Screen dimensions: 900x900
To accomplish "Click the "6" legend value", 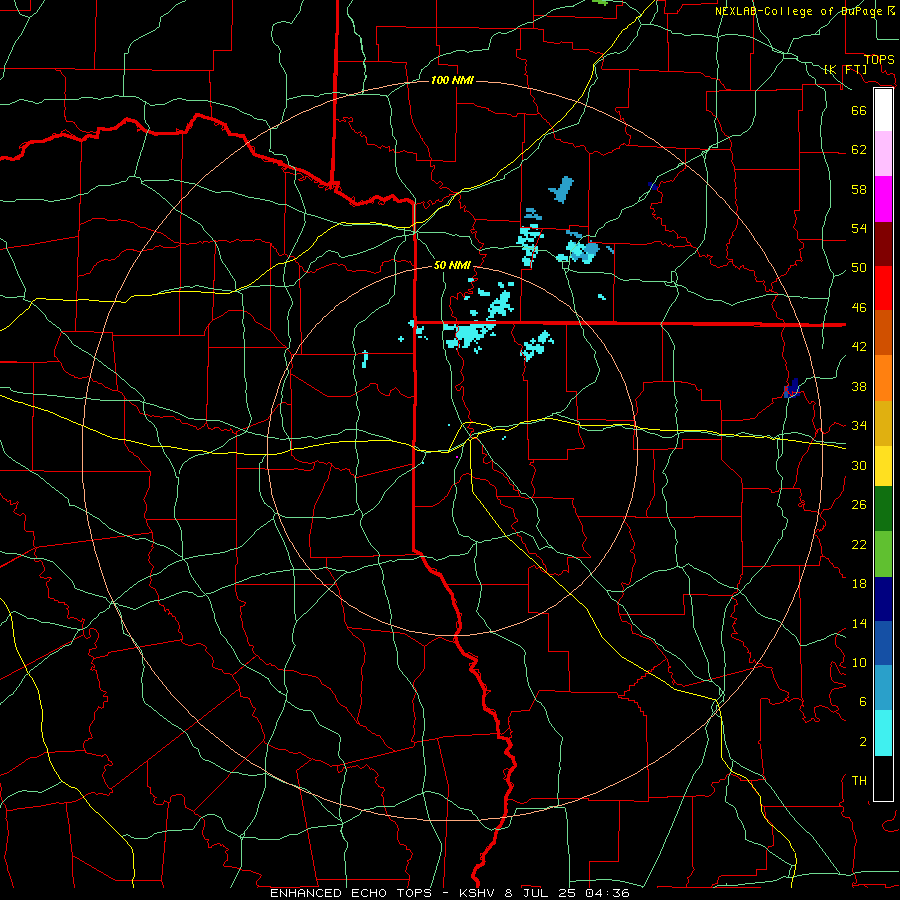I will [x=863, y=702].
